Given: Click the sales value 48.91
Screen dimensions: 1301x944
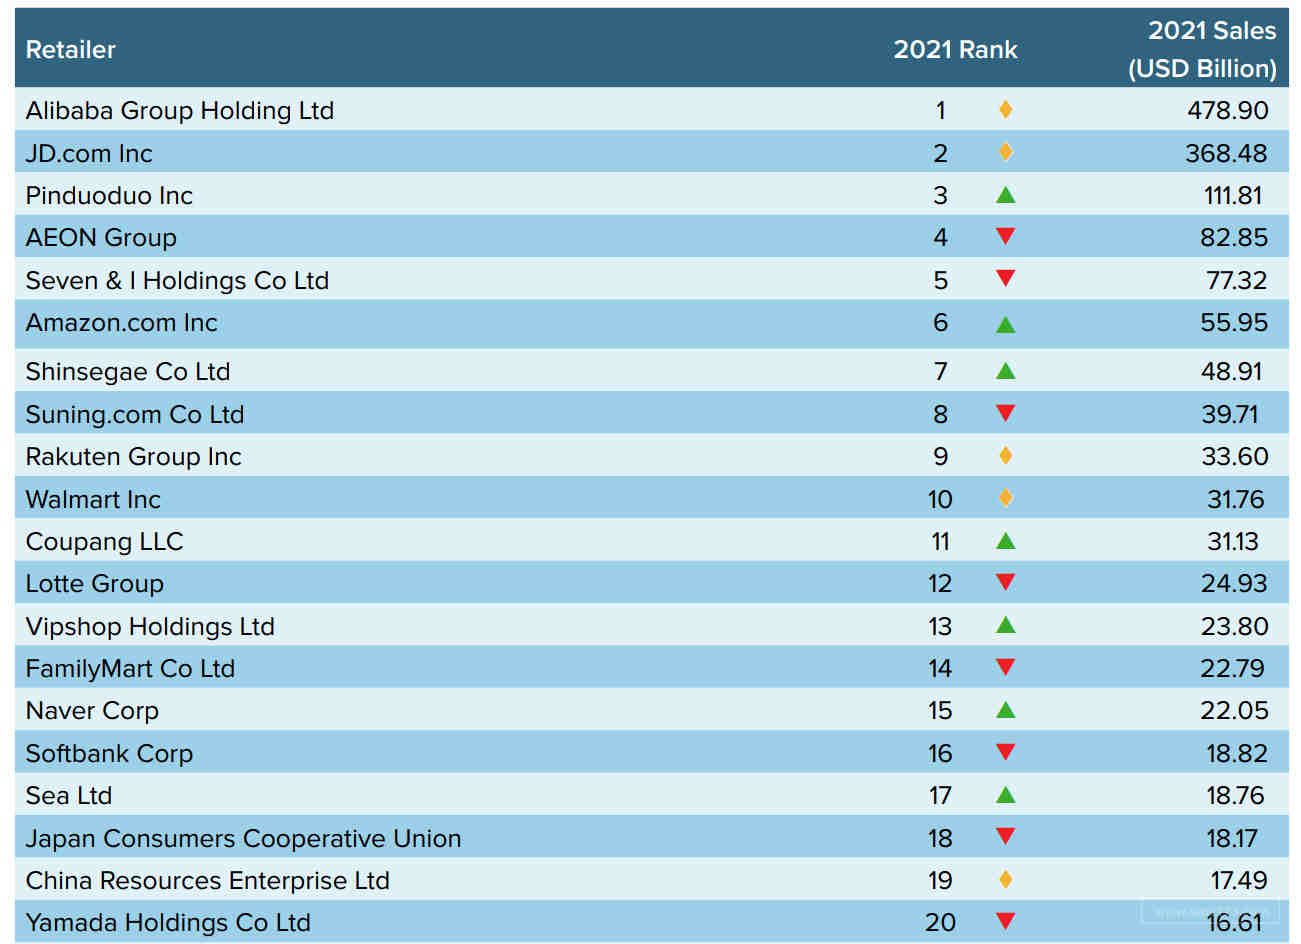Looking at the screenshot, I should [1232, 372].
